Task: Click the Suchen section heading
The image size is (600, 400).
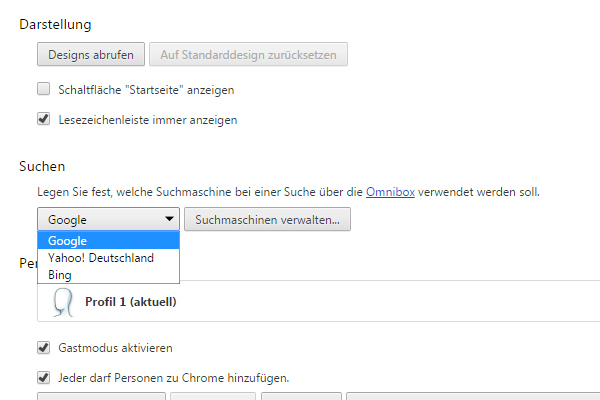Action: coord(42,165)
